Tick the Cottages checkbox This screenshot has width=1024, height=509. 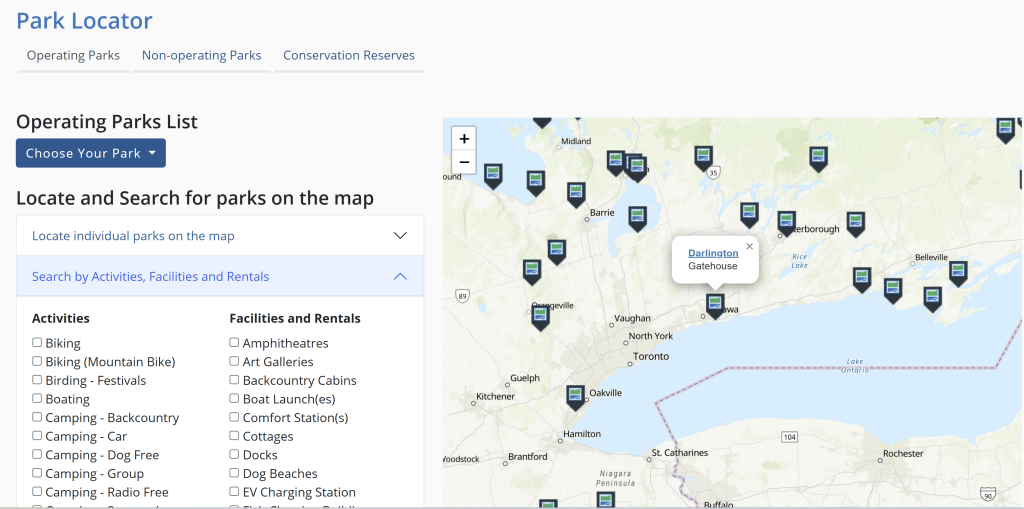[234, 435]
